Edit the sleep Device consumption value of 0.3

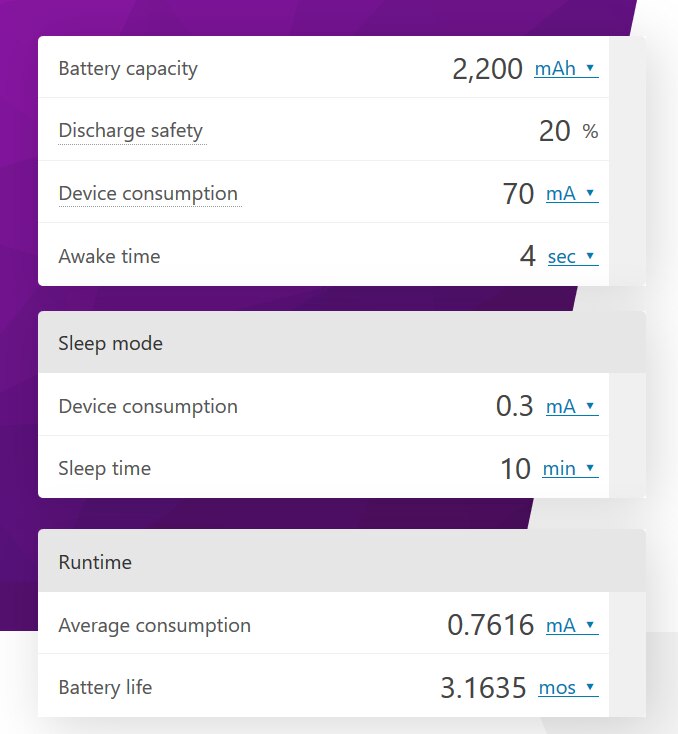(514, 407)
